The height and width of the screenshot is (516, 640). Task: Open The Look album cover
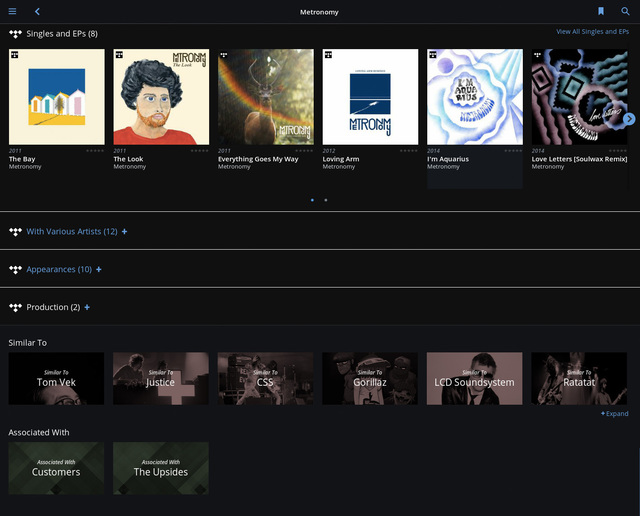coord(161,97)
